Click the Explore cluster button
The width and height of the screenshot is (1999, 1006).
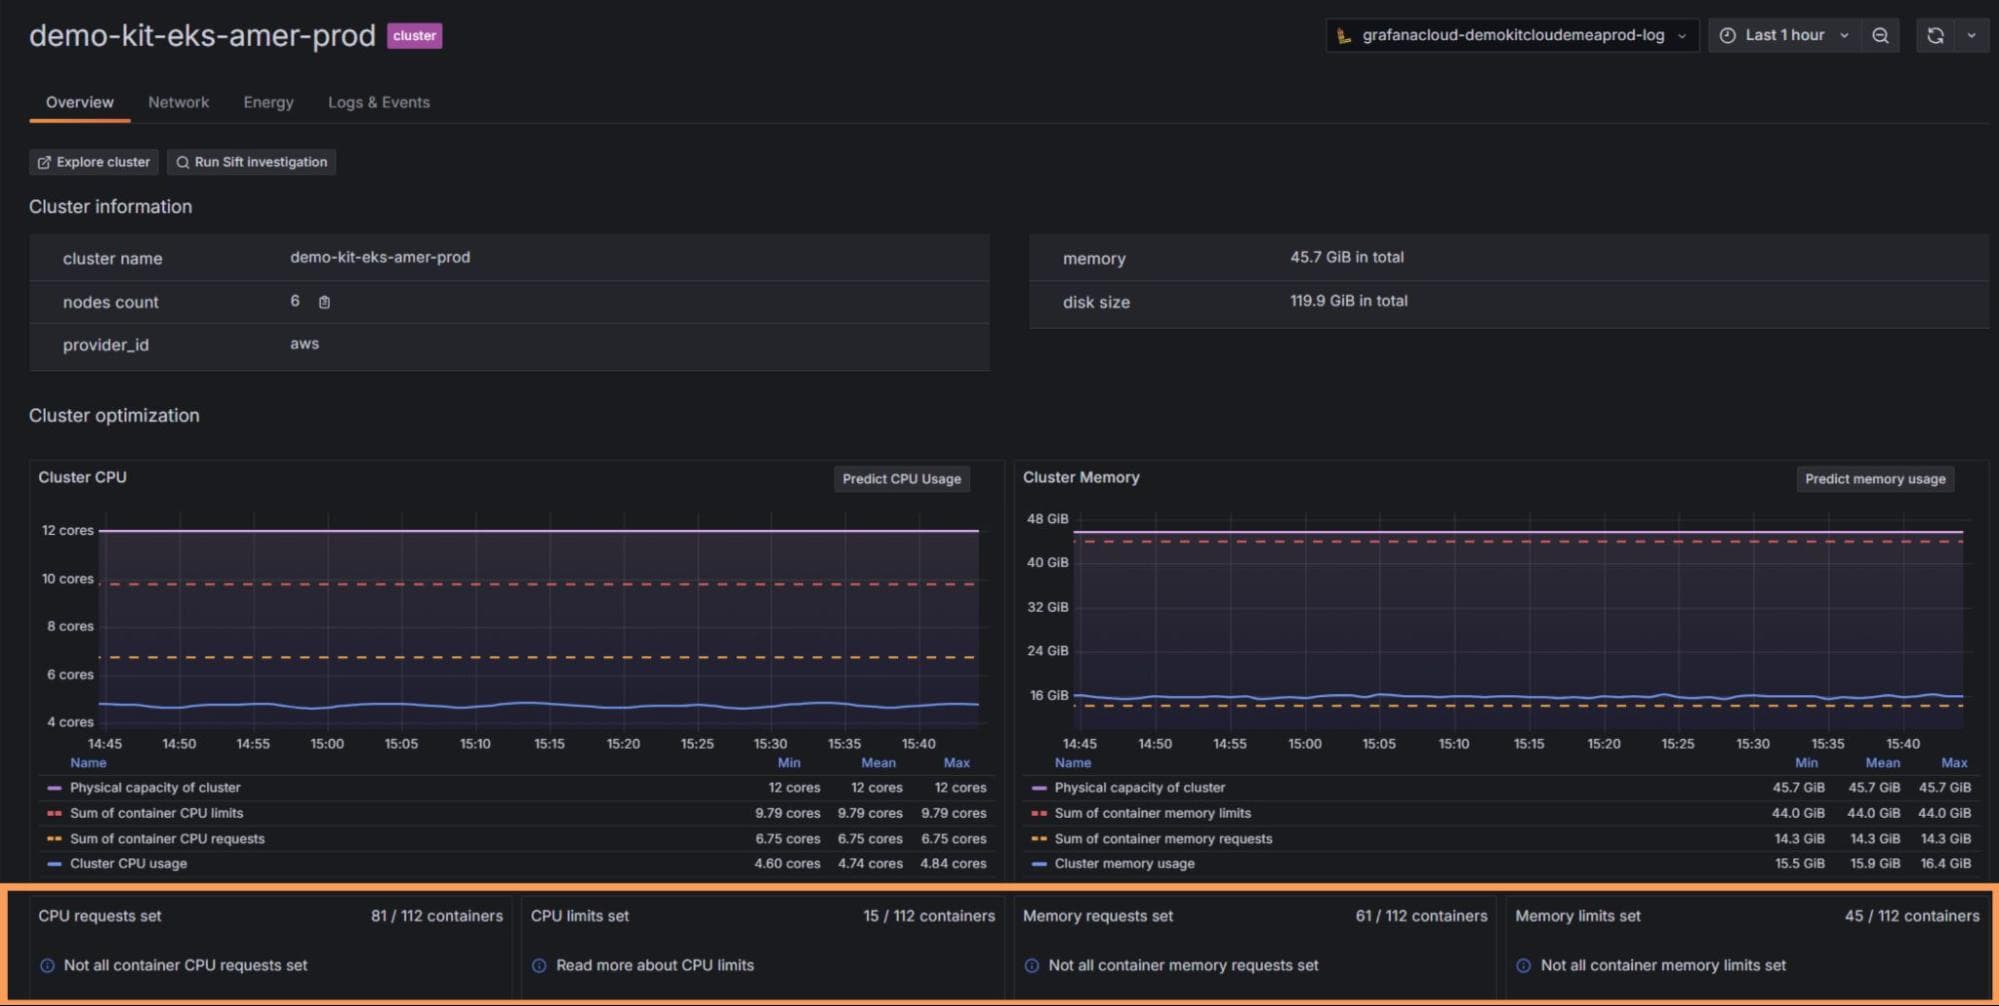point(93,162)
